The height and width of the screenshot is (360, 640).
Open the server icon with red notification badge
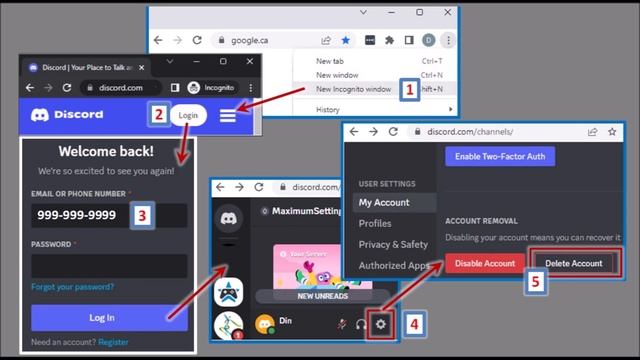[x=229, y=326]
